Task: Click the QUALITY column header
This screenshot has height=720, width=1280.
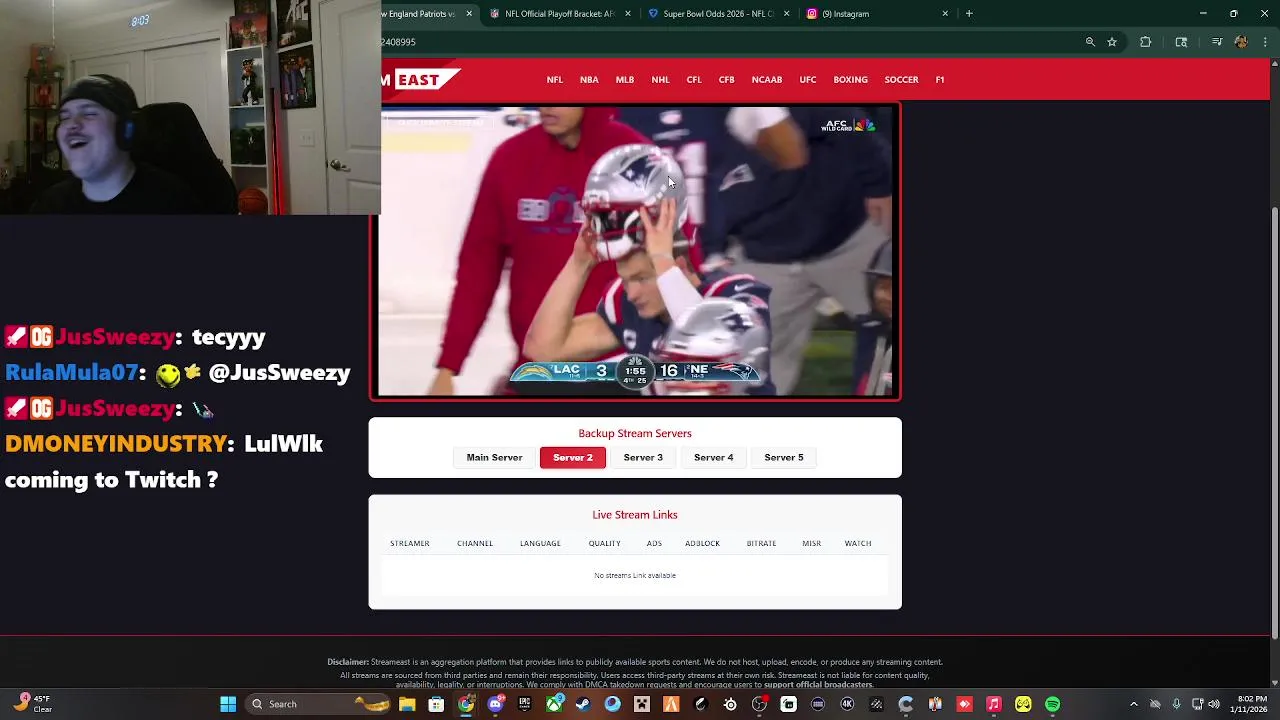Action: click(605, 544)
